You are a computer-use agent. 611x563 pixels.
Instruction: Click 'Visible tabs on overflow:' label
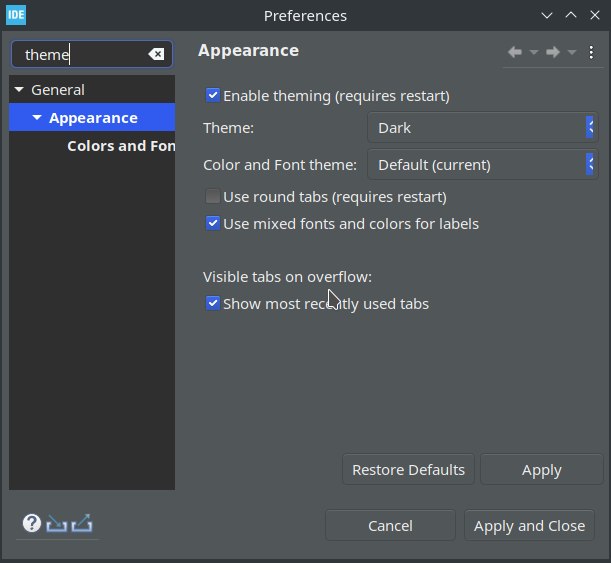pyautogui.click(x=287, y=277)
